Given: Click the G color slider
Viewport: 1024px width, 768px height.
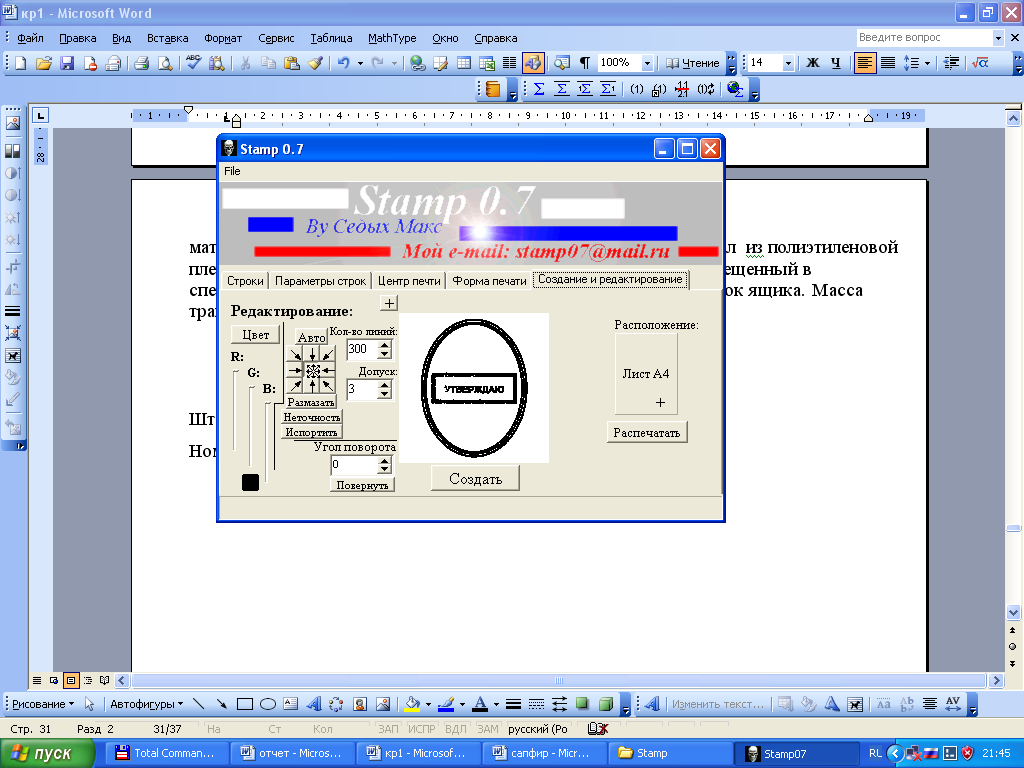Looking at the screenshot, I should click(251, 426).
